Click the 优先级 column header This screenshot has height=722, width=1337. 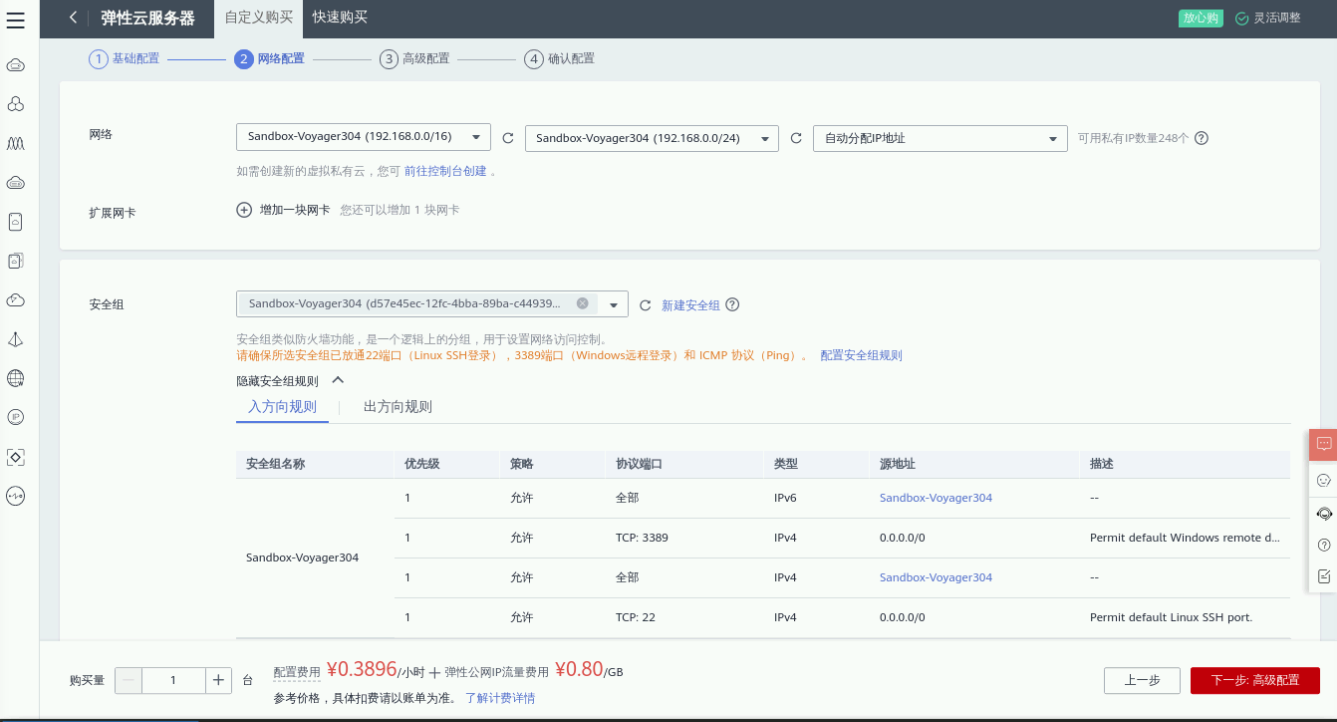(x=422, y=465)
